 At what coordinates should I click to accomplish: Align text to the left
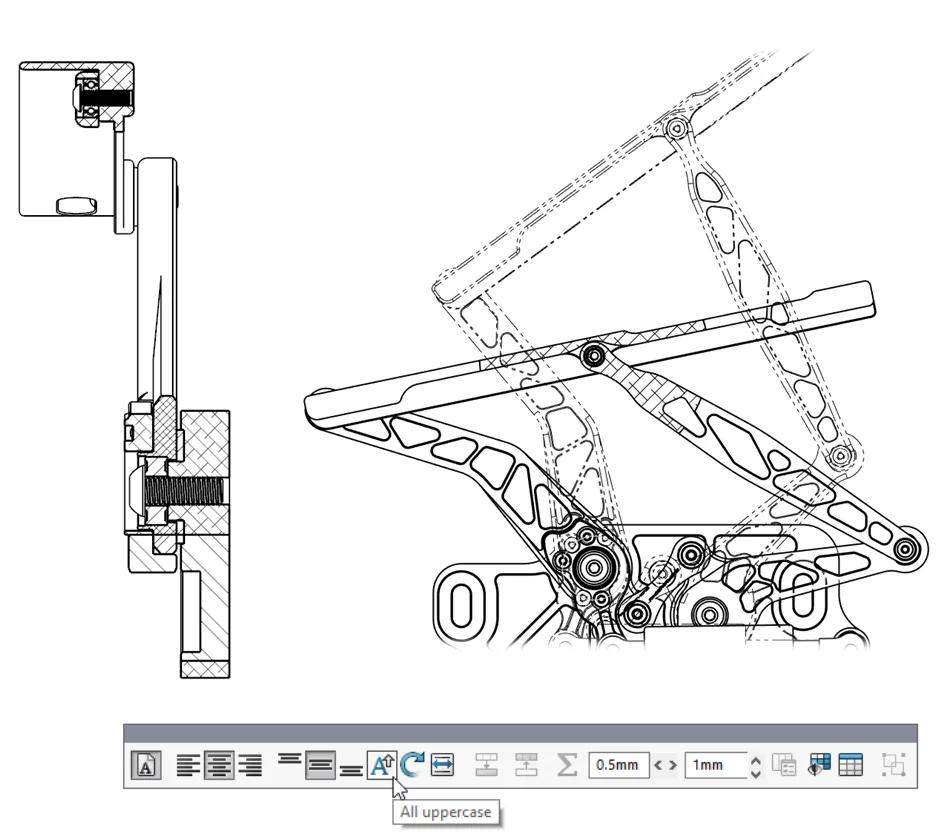[188, 766]
